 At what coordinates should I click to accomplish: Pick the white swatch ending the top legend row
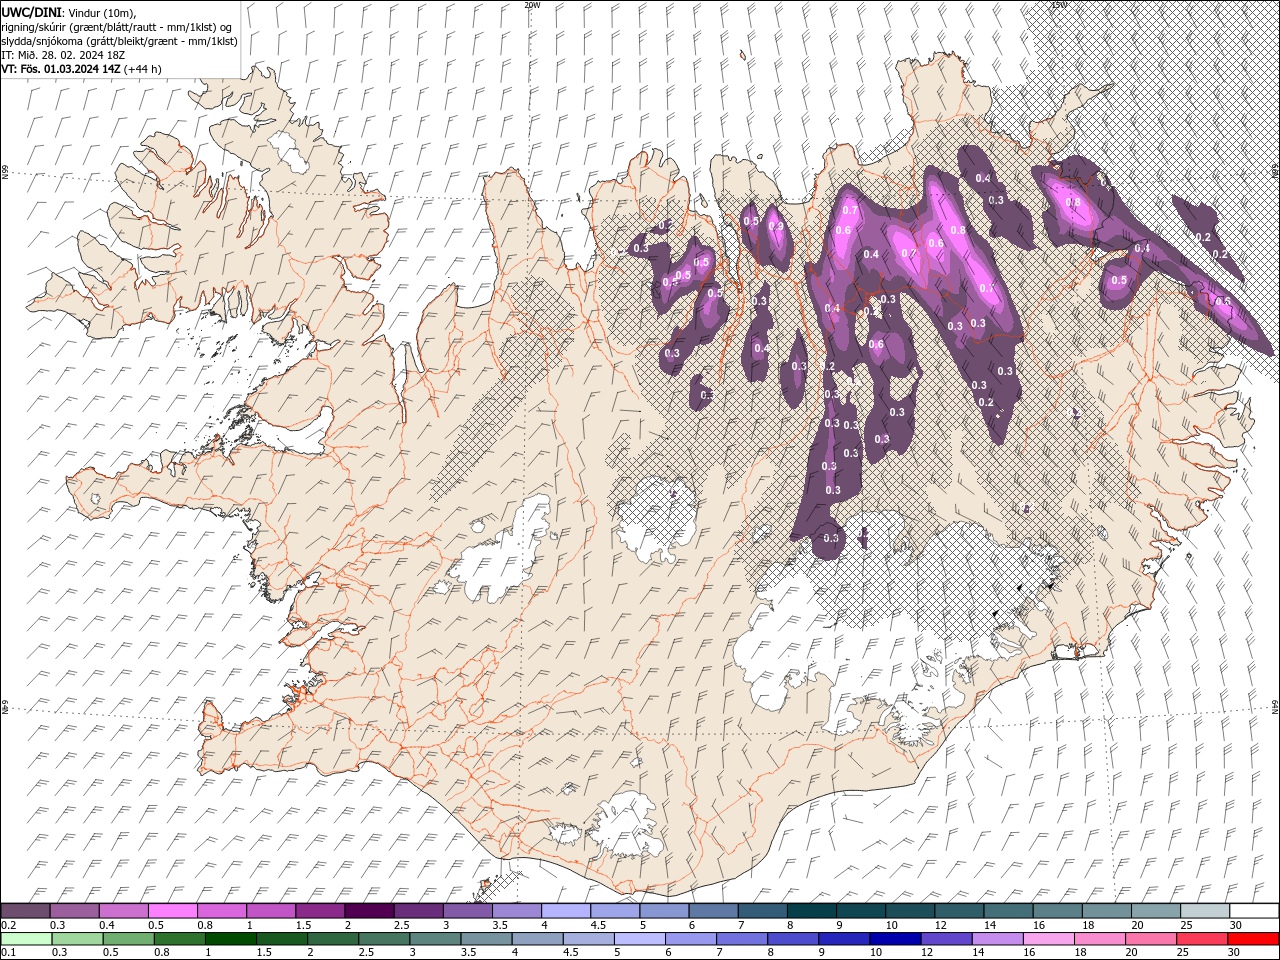(1253, 911)
